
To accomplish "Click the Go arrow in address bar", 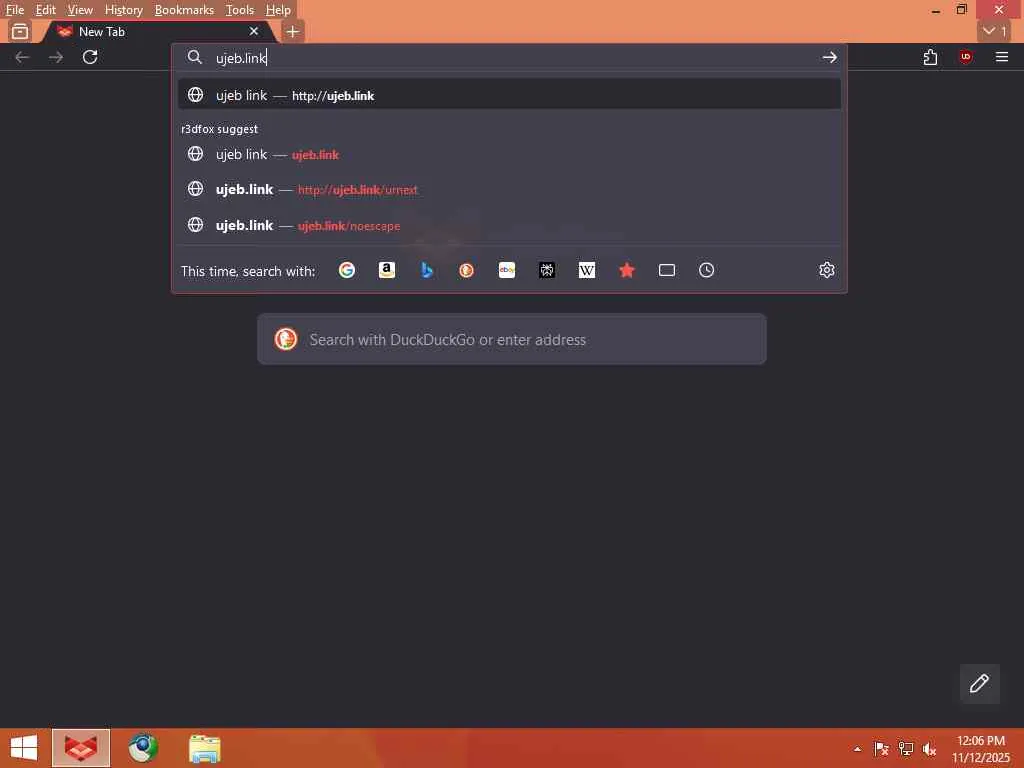I will (829, 57).
